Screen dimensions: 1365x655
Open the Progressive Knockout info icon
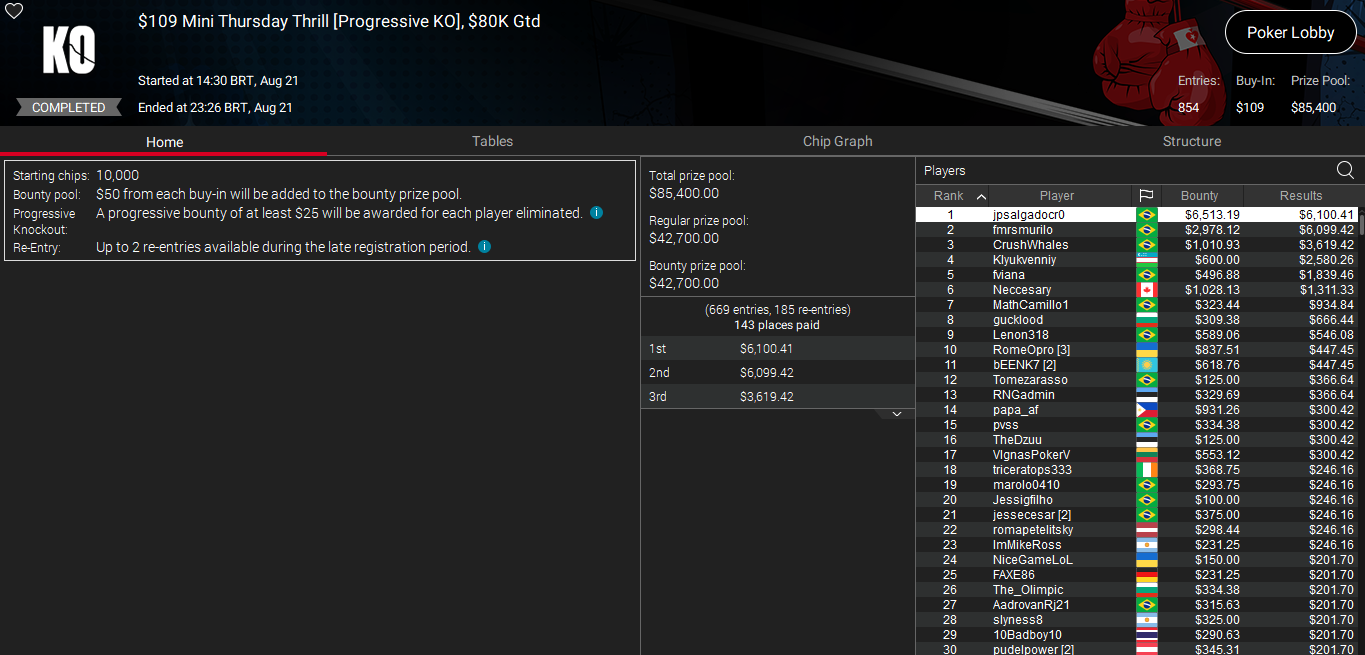point(596,213)
